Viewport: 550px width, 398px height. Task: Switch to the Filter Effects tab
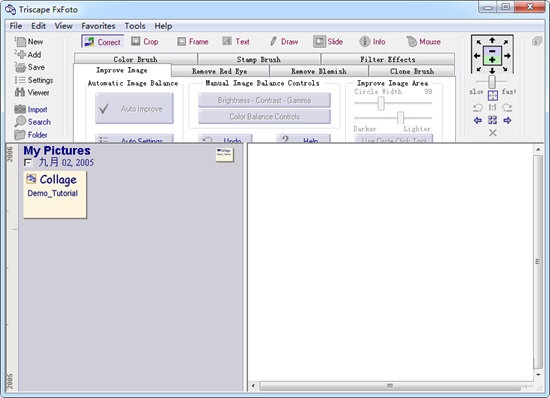click(388, 59)
